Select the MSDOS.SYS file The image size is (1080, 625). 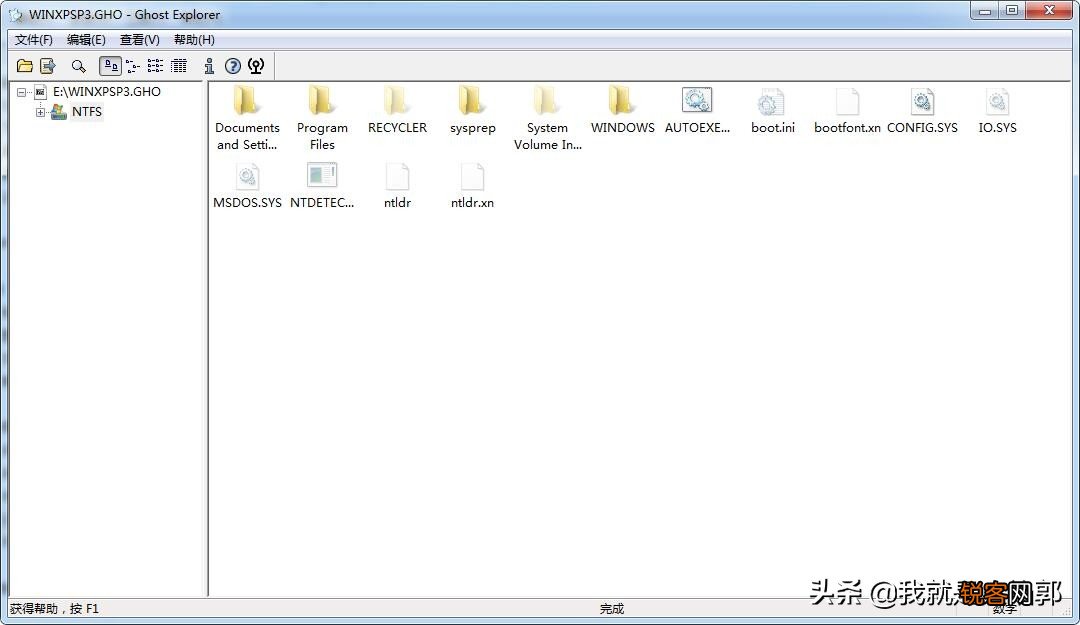click(x=247, y=185)
